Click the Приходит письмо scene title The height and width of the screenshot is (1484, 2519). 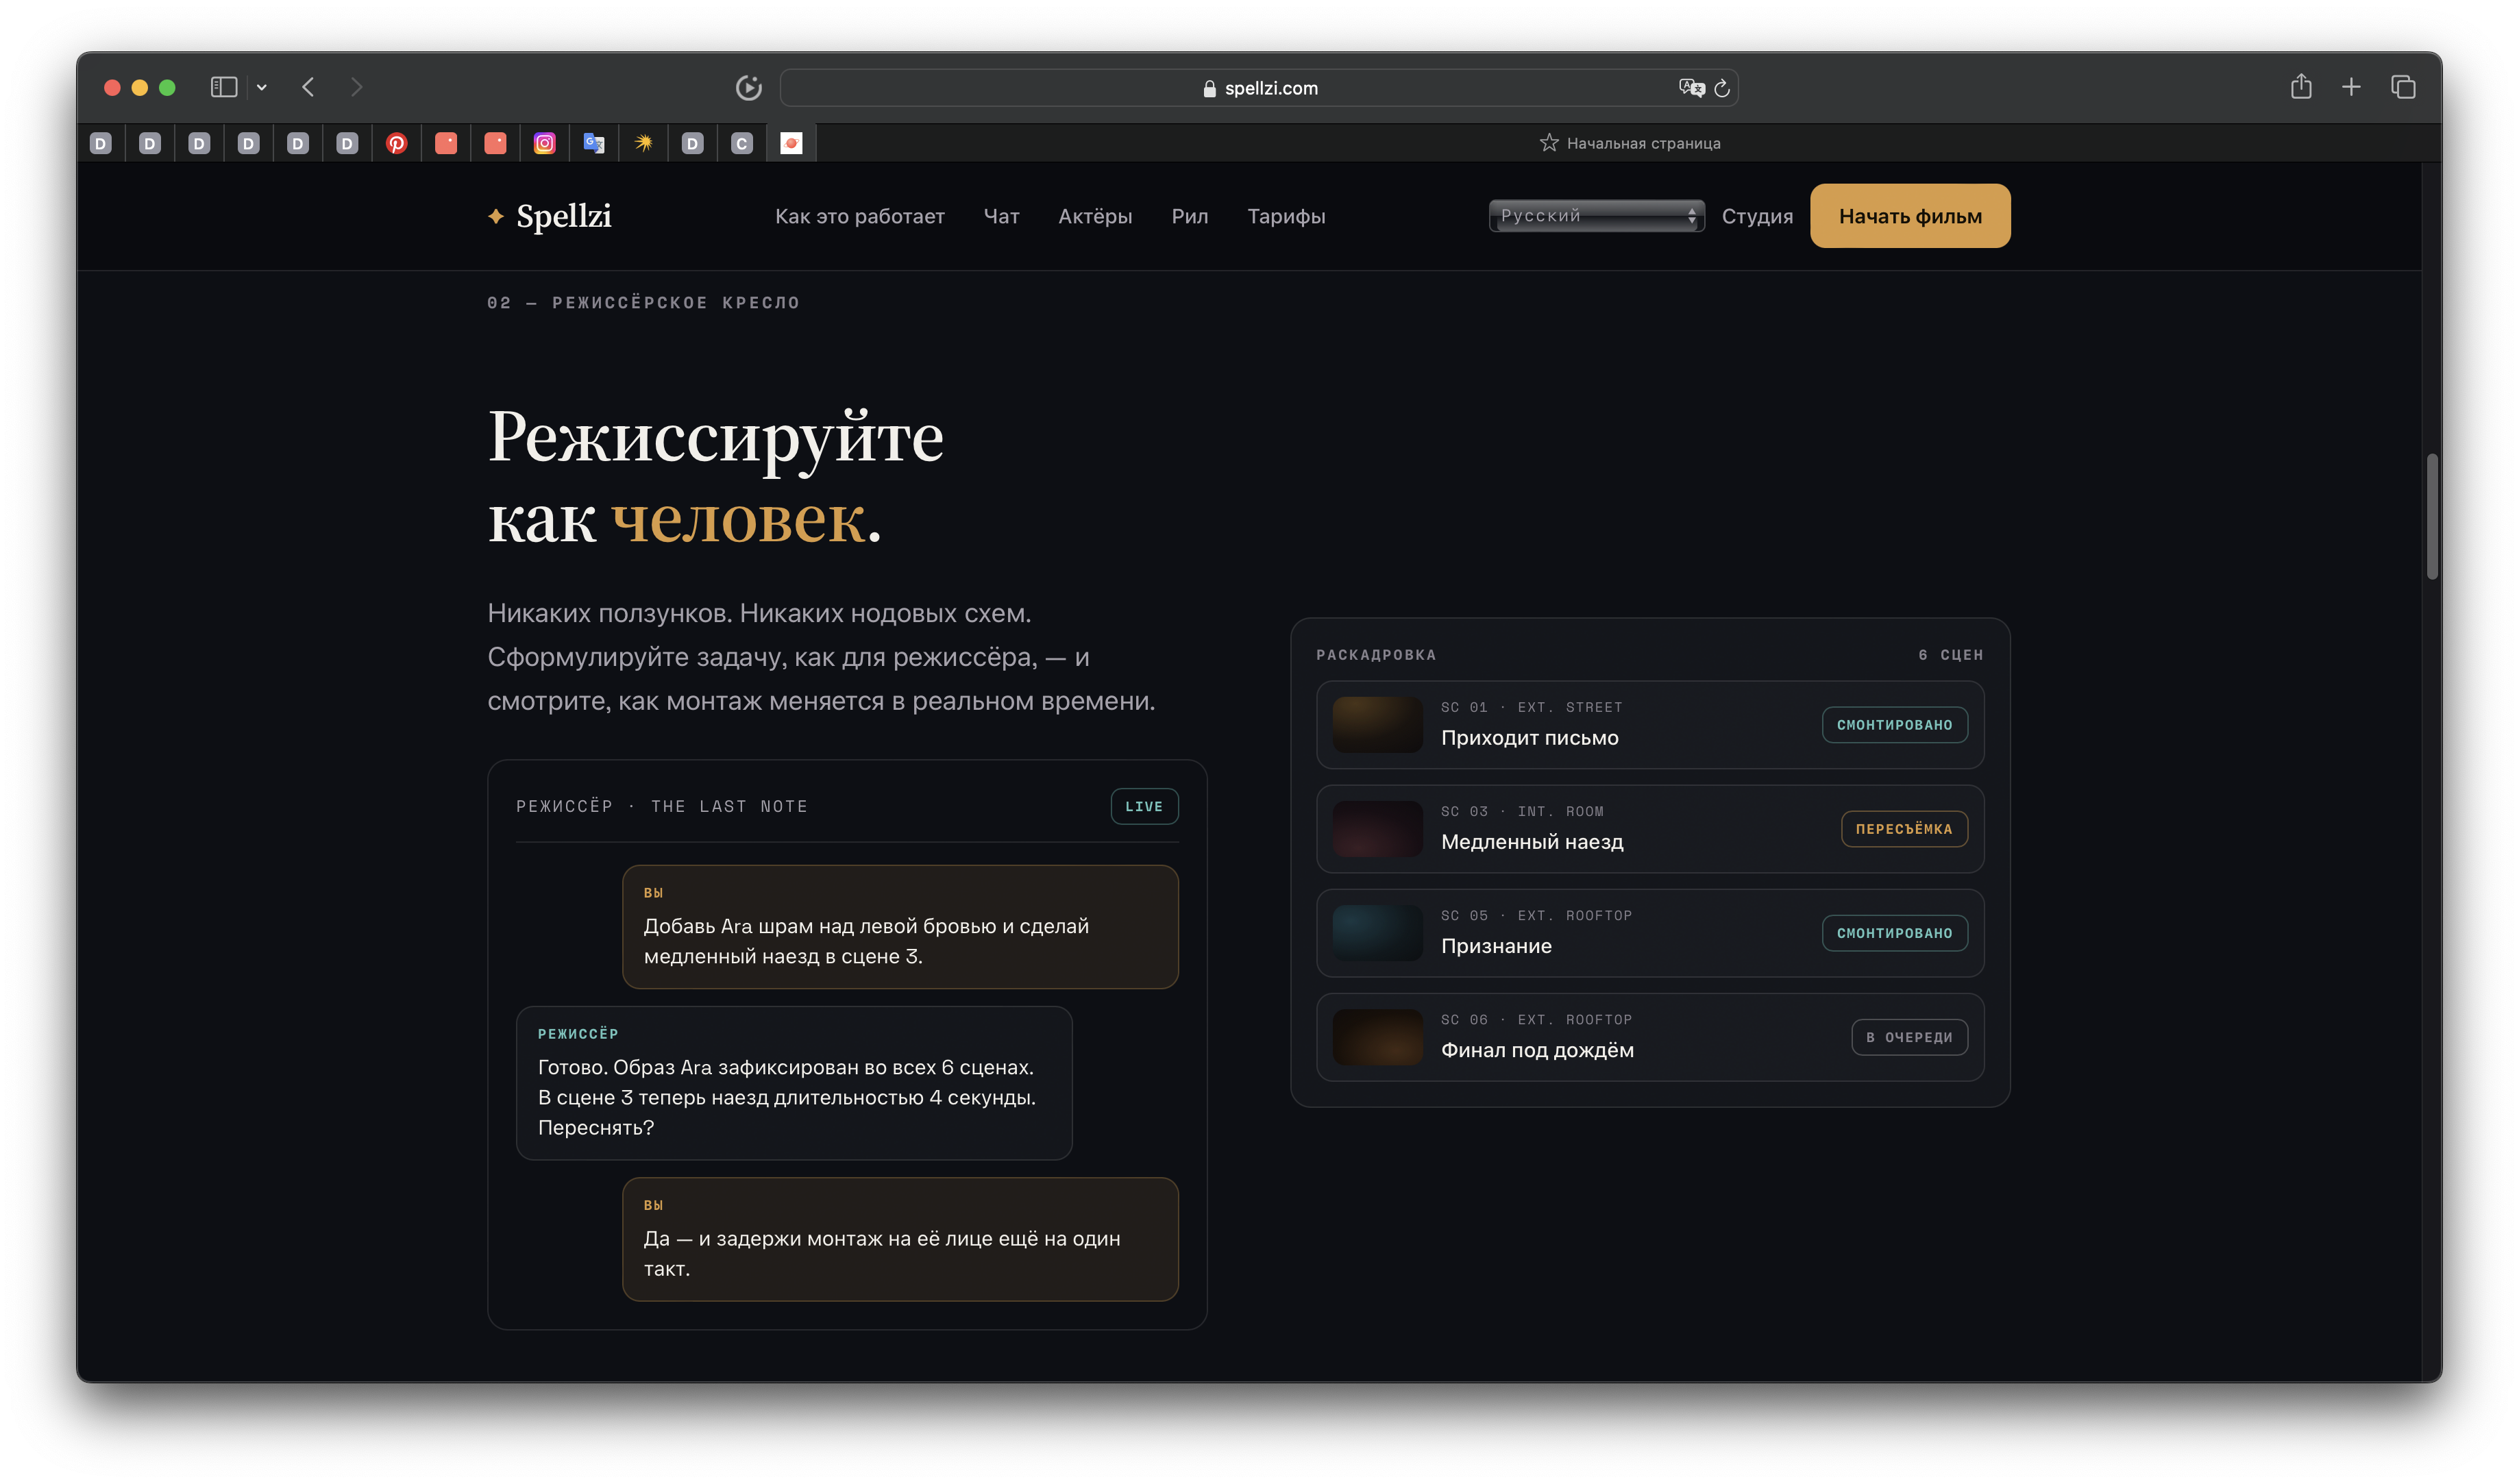pyautogui.click(x=1529, y=738)
